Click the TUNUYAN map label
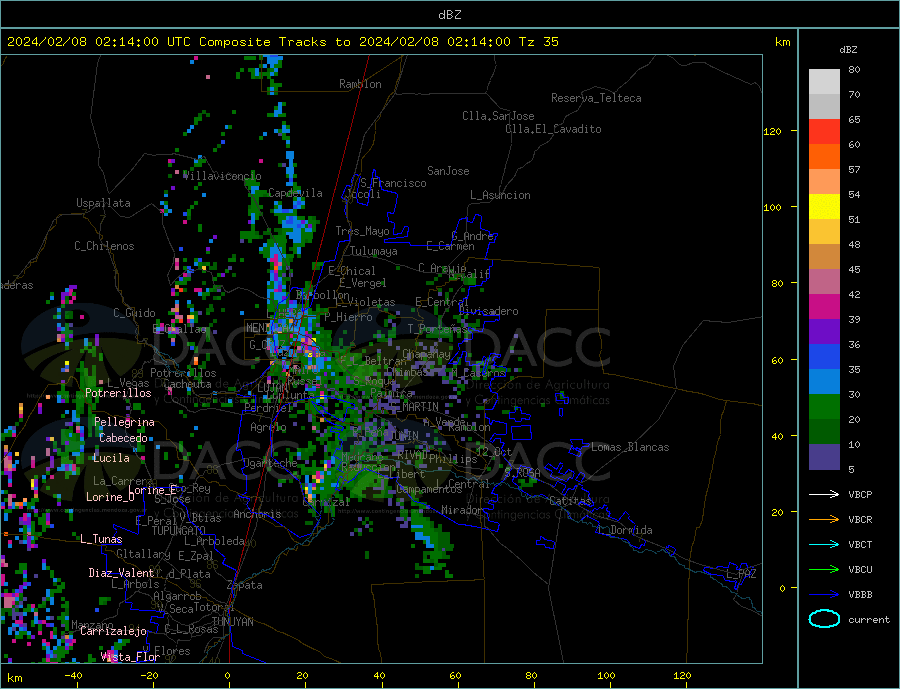900x689 pixels. [x=232, y=622]
